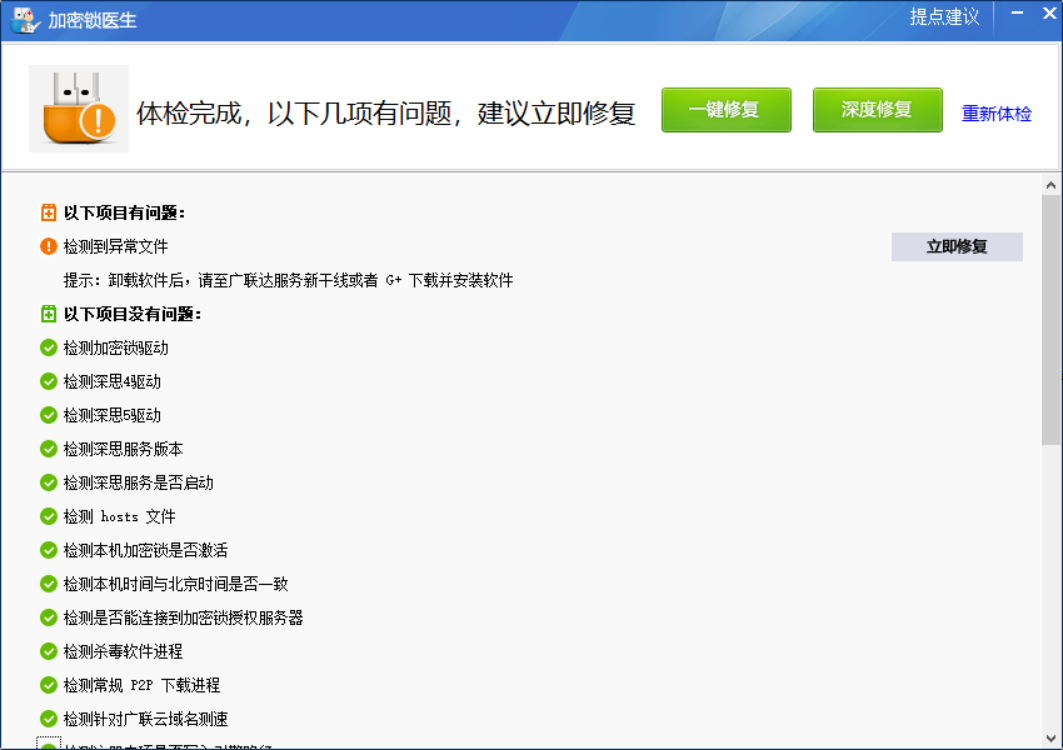Select the 检测深思4驱动 item text
Viewport: 1063px width, 750px height.
tap(112, 382)
